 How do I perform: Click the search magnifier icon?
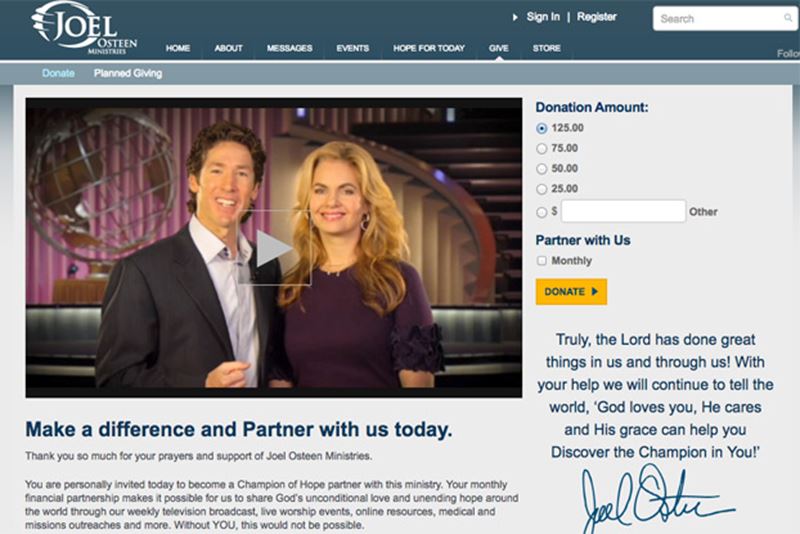point(788,18)
